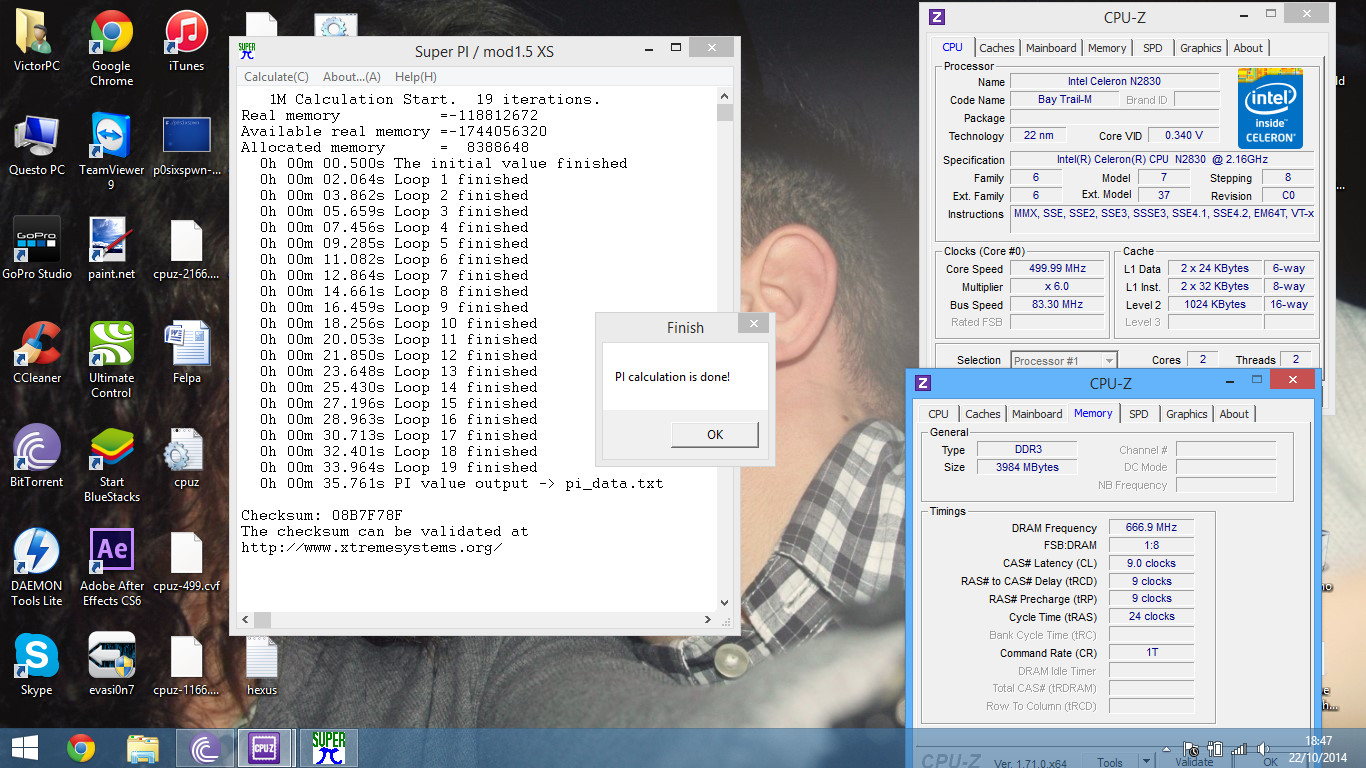The image size is (1366, 768).
Task: Switch to About tab in top CPU-Z window
Action: pyautogui.click(x=1248, y=48)
